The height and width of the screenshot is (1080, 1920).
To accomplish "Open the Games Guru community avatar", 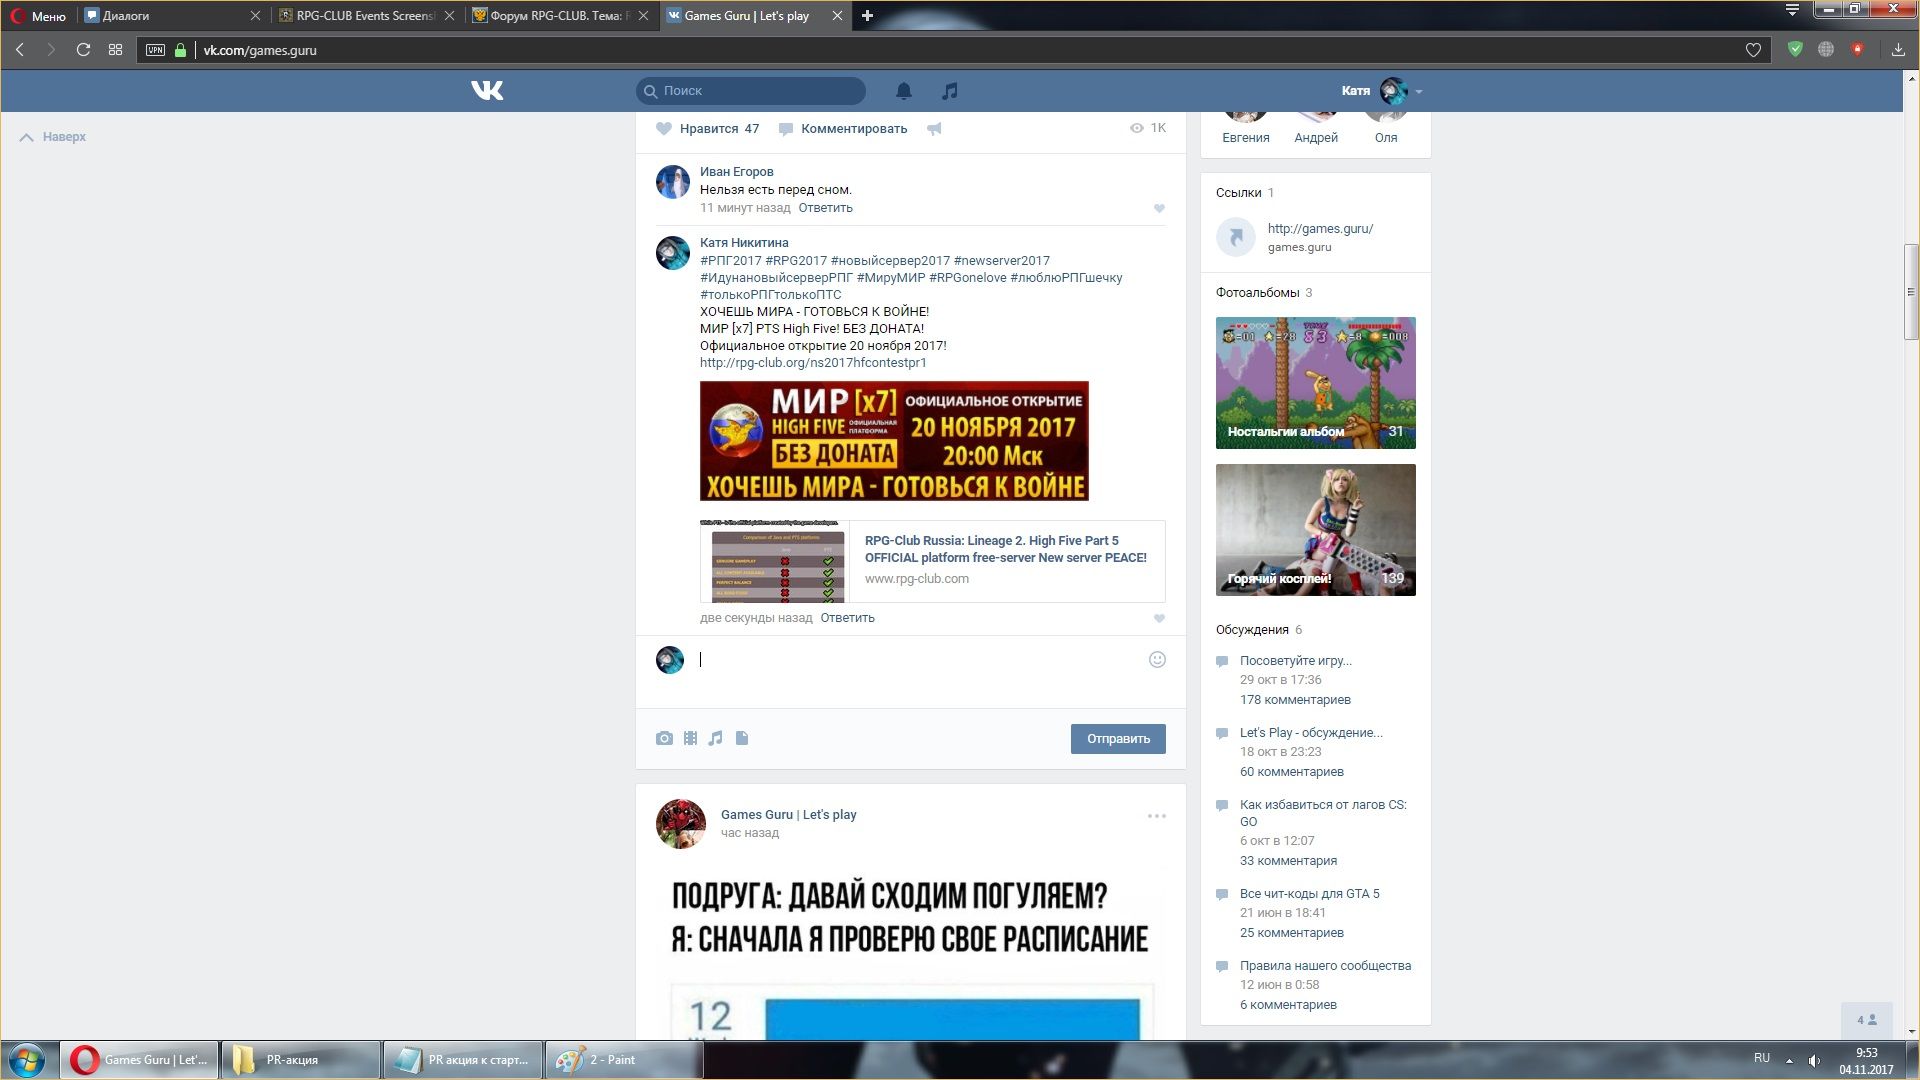I will (681, 824).
